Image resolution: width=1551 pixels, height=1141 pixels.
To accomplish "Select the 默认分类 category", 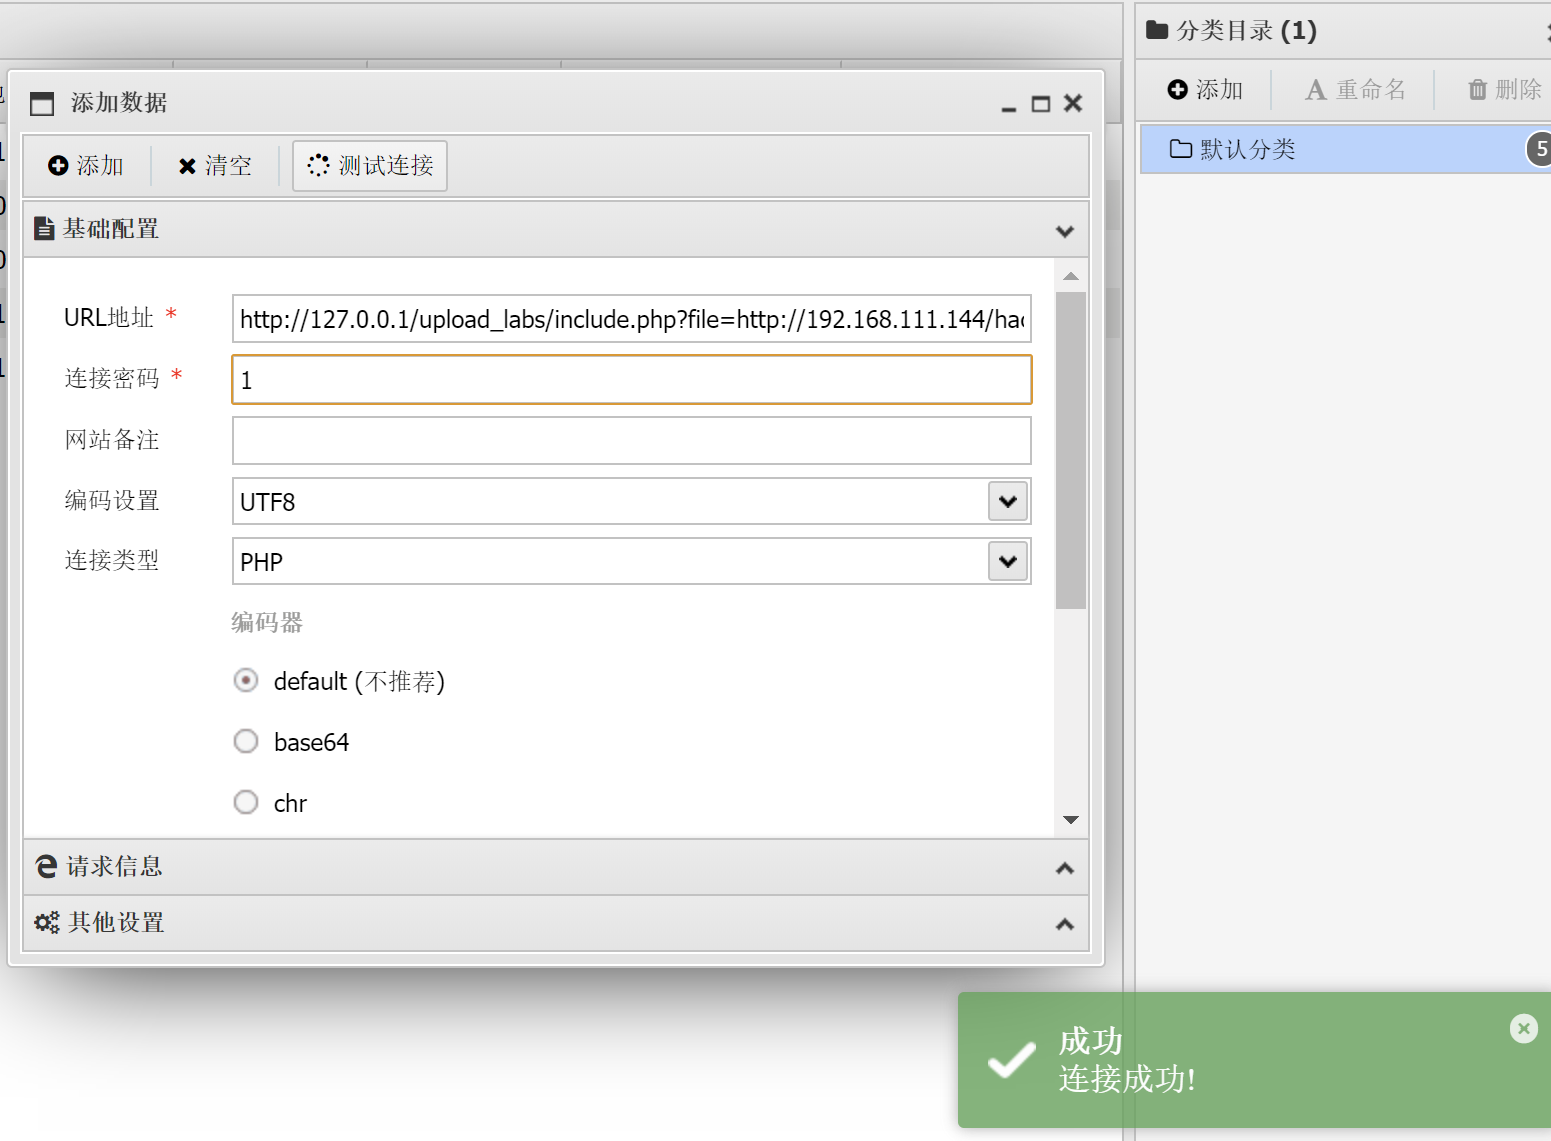I will (1346, 149).
